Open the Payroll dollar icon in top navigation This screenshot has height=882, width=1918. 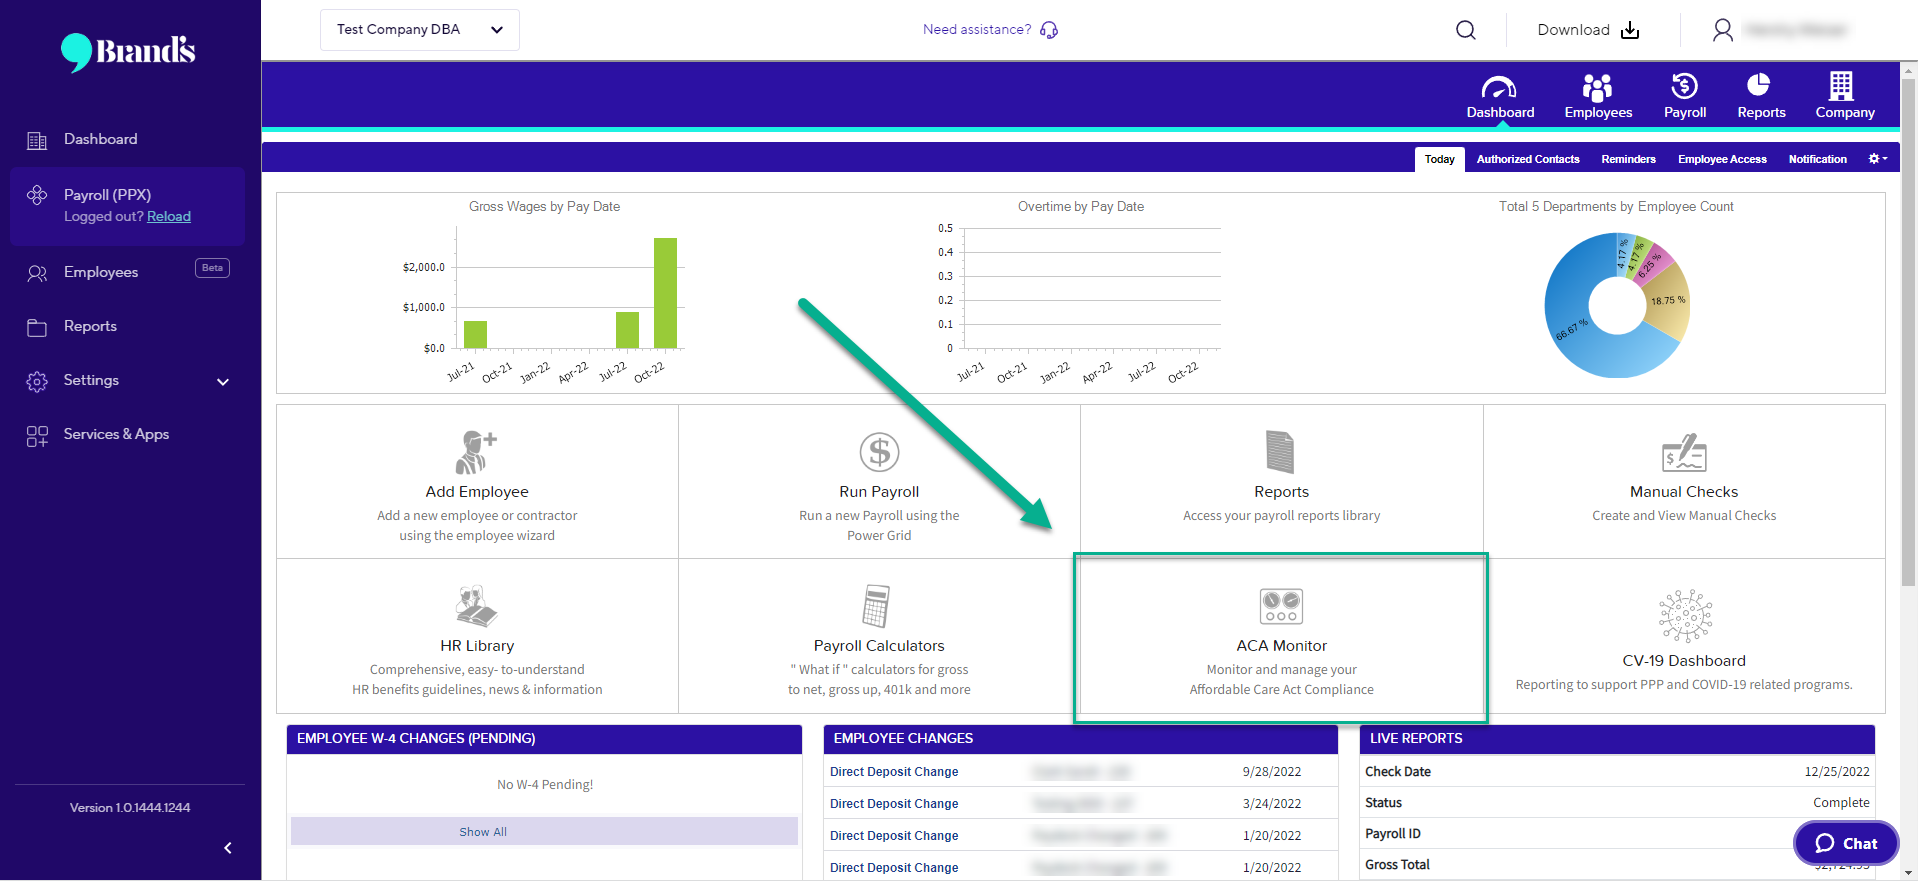(x=1684, y=86)
